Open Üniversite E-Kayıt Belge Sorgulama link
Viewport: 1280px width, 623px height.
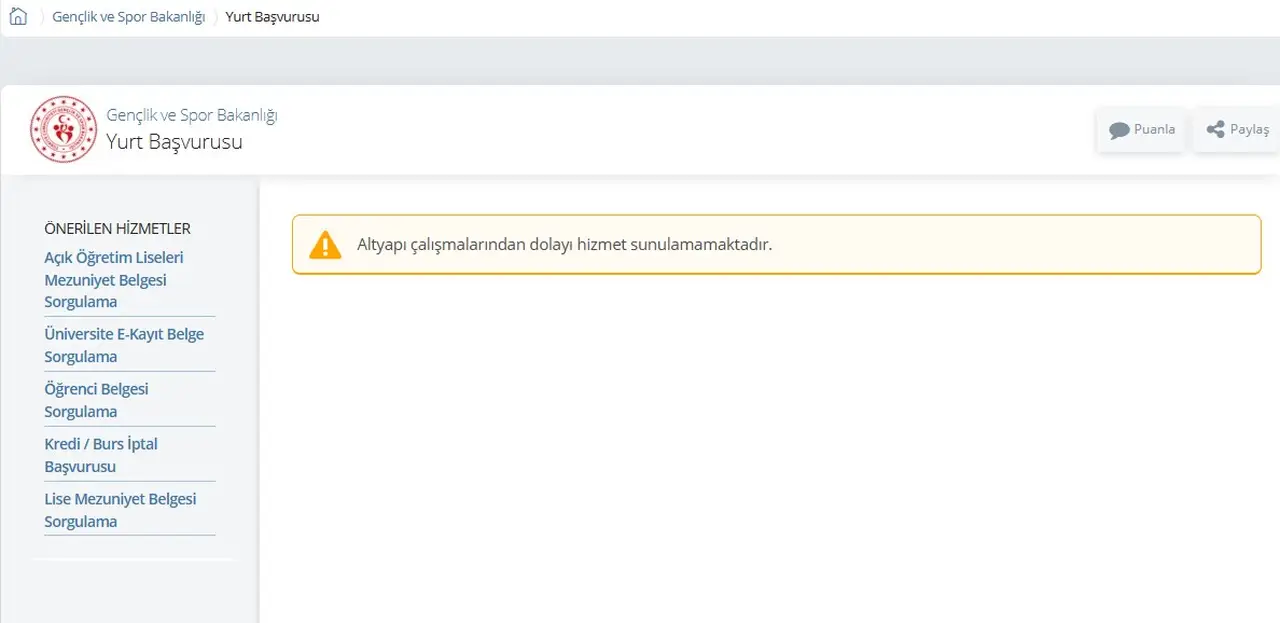pyautogui.click(x=124, y=345)
